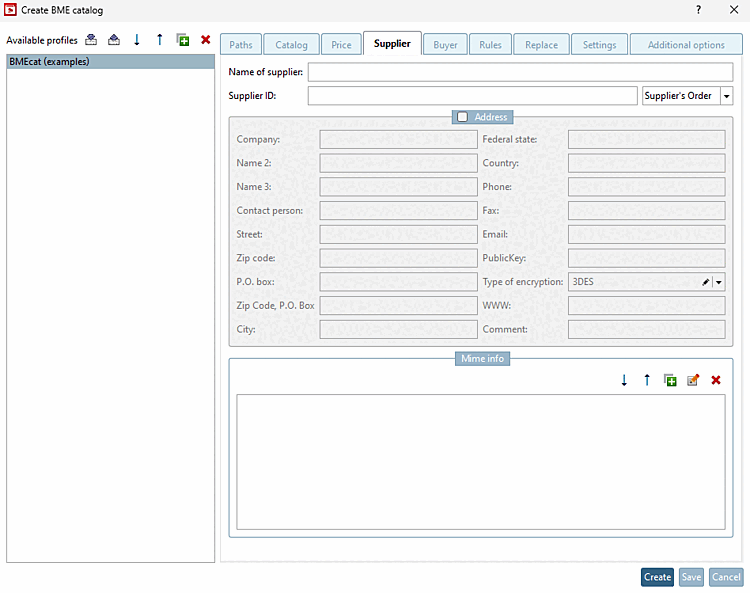Add new Mime info entry

click(x=670, y=380)
